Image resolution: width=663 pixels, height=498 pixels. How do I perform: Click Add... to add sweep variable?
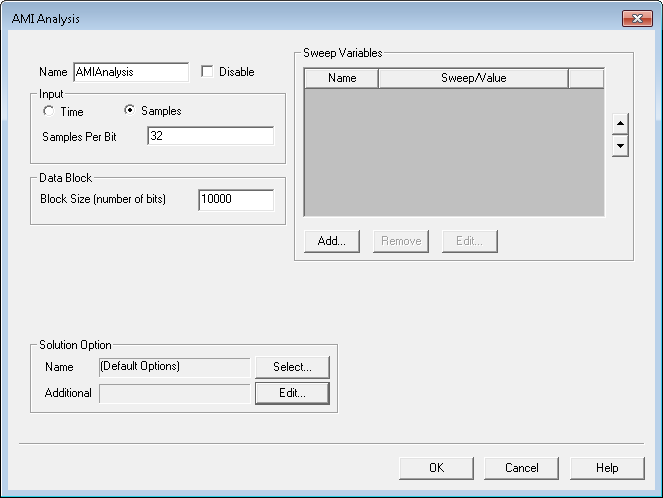tap(332, 241)
